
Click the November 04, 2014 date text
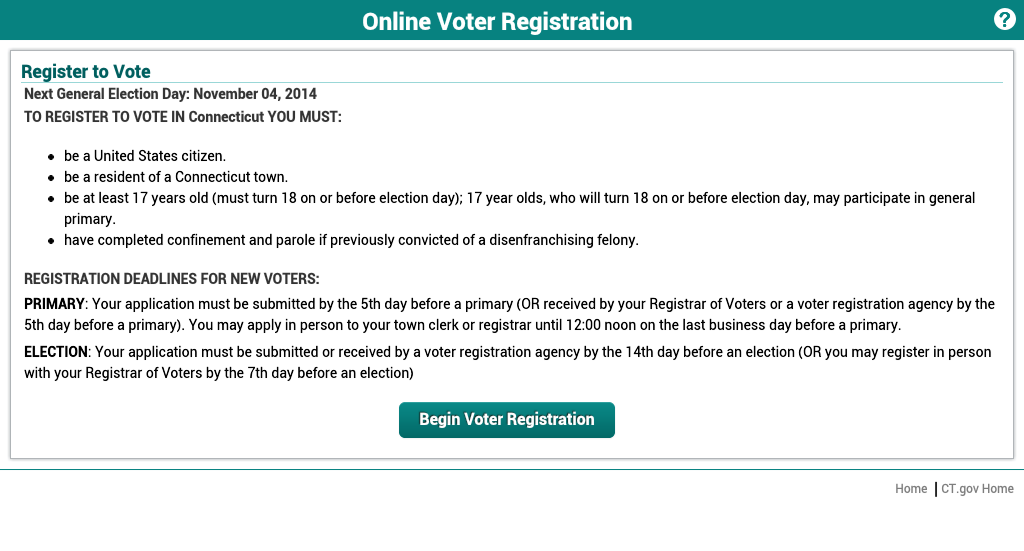point(255,94)
